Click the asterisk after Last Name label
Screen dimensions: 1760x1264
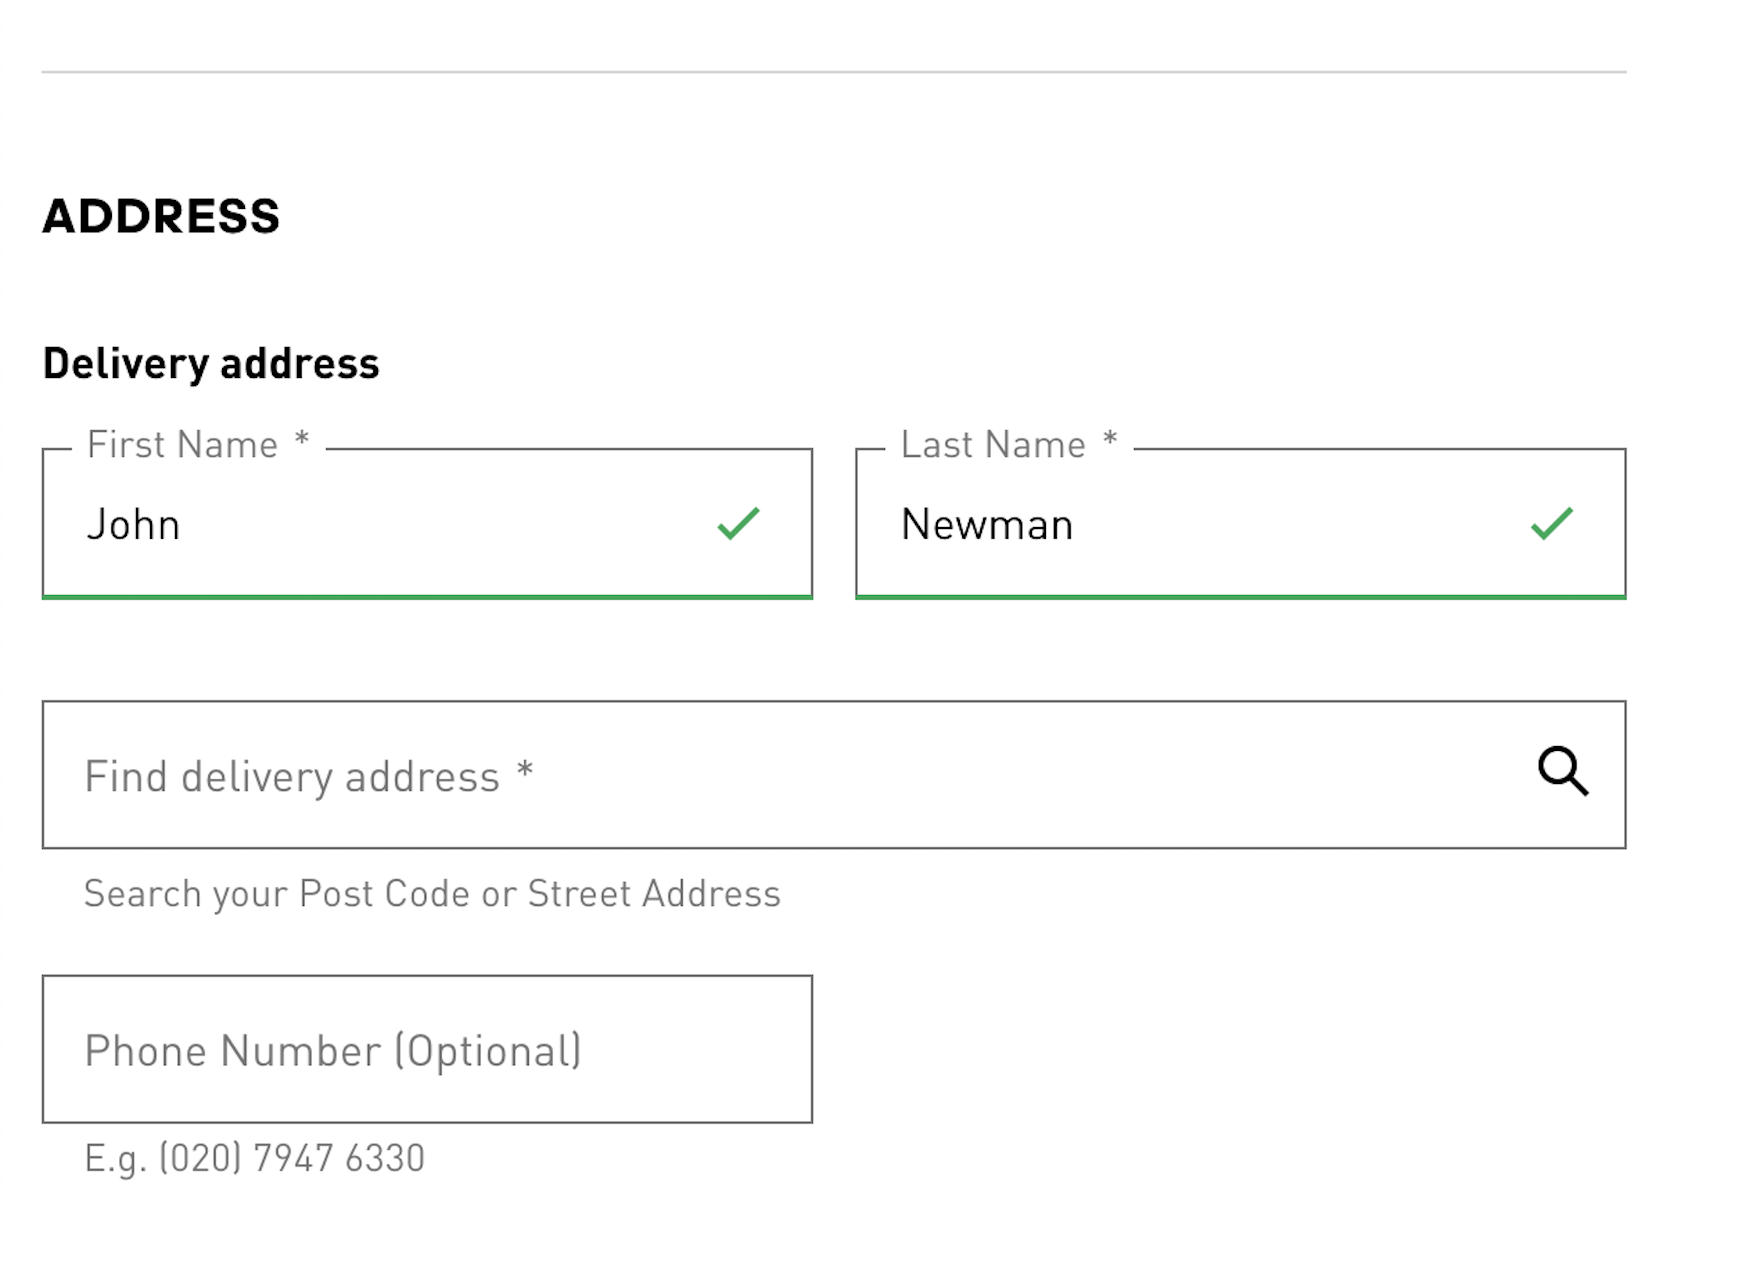tap(1110, 441)
